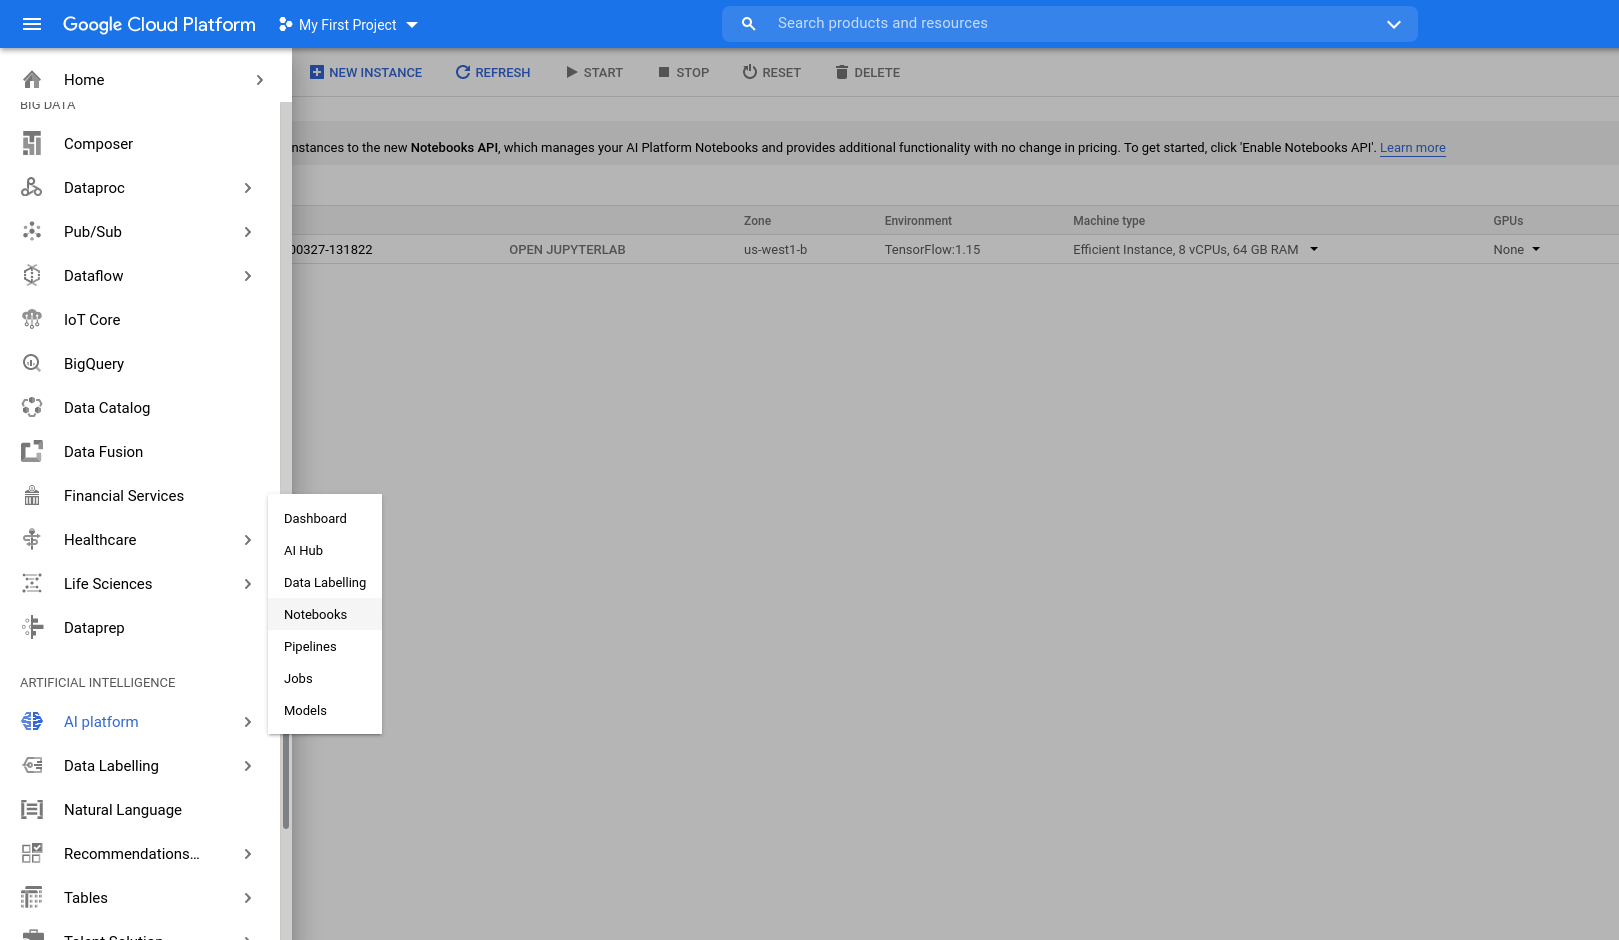Viewport: 1619px width, 940px height.
Task: Click the Data Fusion icon
Action: (32, 452)
